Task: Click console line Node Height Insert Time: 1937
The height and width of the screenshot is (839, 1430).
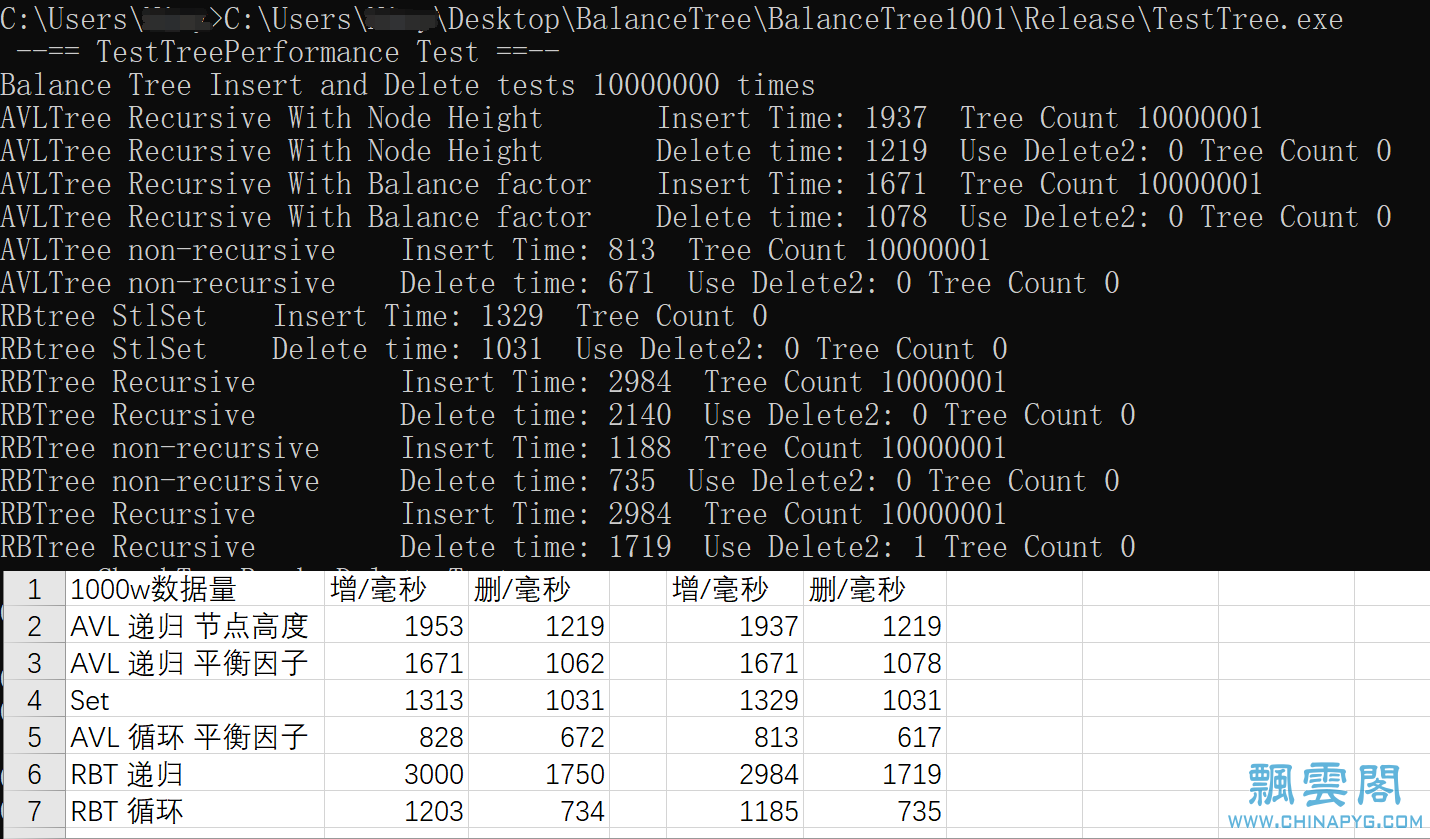Action: pos(632,118)
